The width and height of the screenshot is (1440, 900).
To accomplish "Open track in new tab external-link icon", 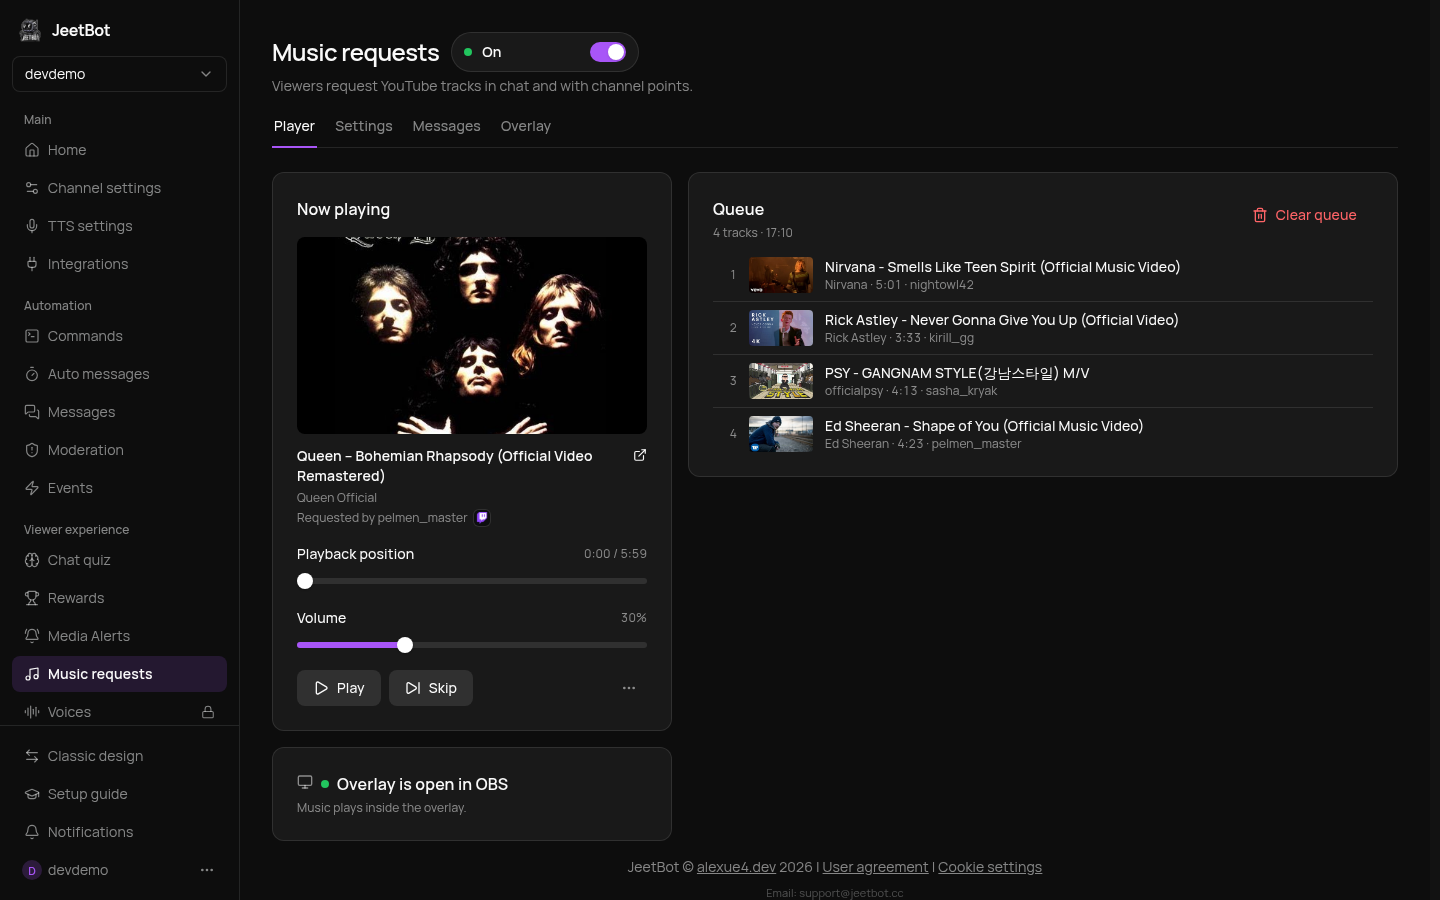I will [x=640, y=455].
